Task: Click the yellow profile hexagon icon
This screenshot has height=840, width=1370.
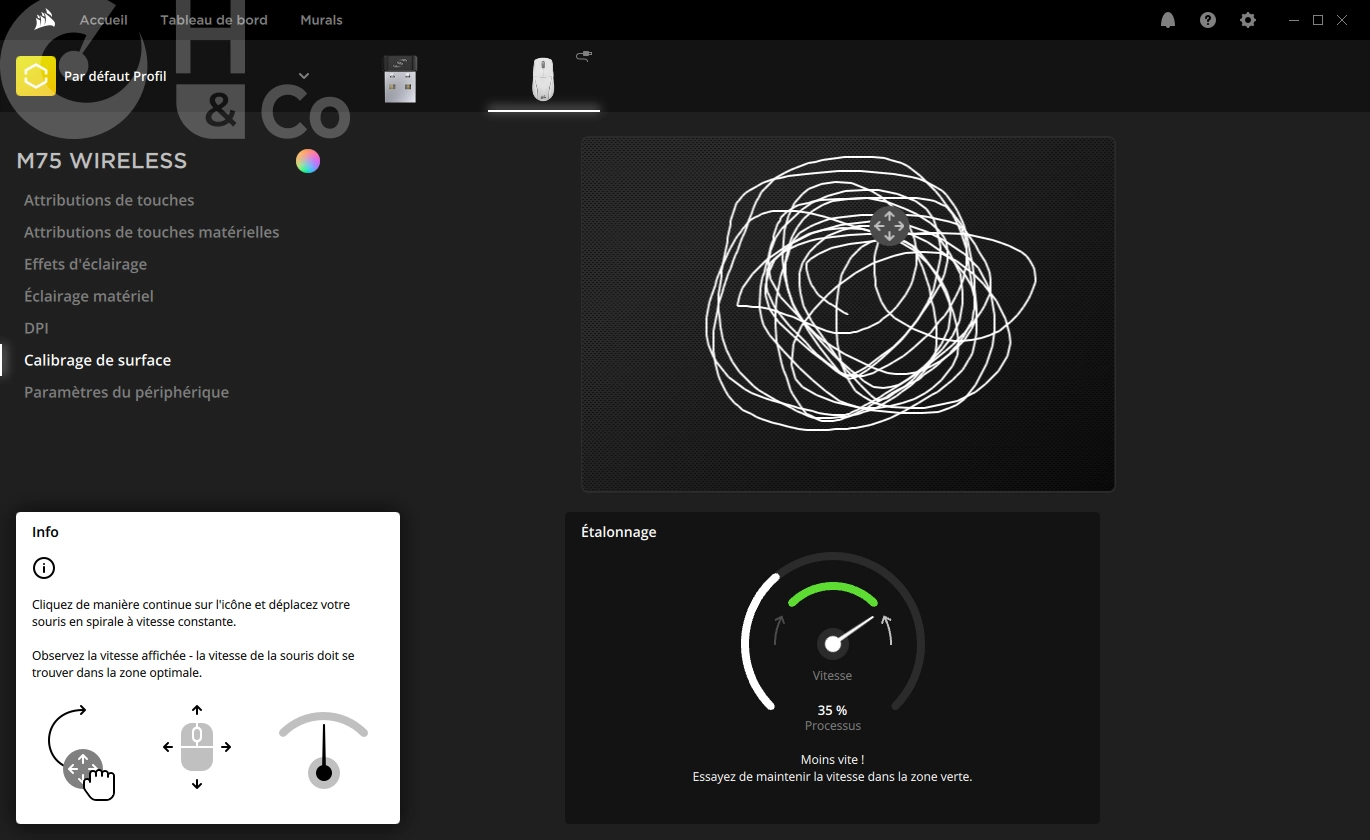Action: [36, 76]
